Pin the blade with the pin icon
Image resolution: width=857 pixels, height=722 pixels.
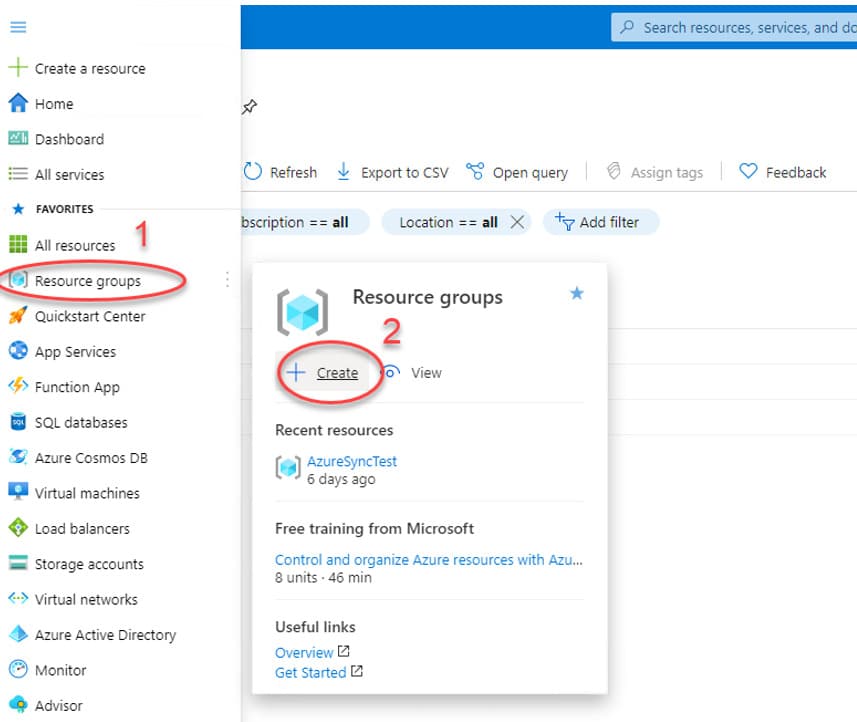click(249, 107)
